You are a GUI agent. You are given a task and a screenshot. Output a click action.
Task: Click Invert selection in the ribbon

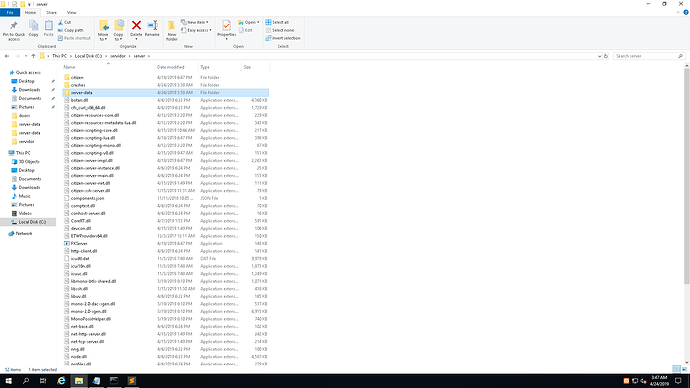[283, 38]
